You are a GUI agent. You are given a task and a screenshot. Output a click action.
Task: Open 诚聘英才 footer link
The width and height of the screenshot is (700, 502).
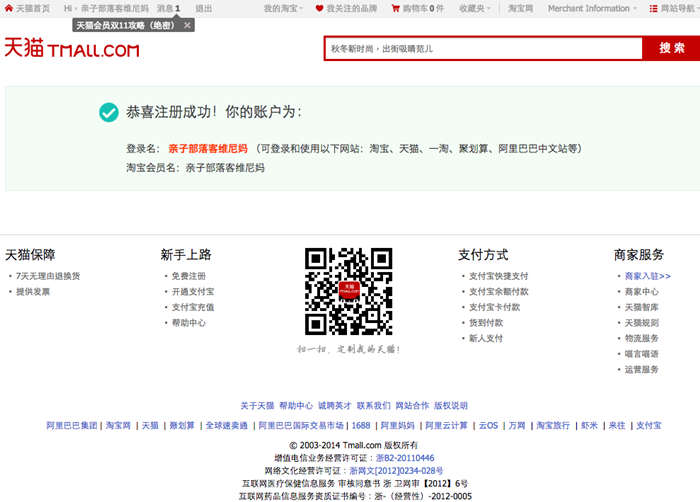(335, 406)
